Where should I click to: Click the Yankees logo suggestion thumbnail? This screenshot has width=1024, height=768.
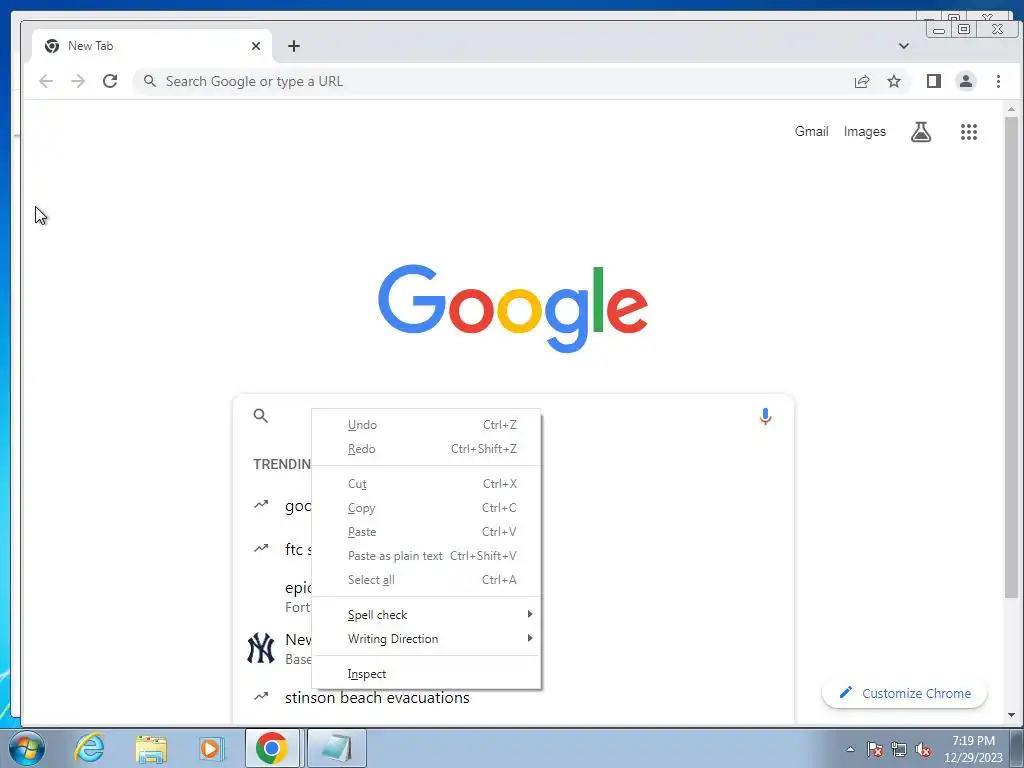click(261, 648)
